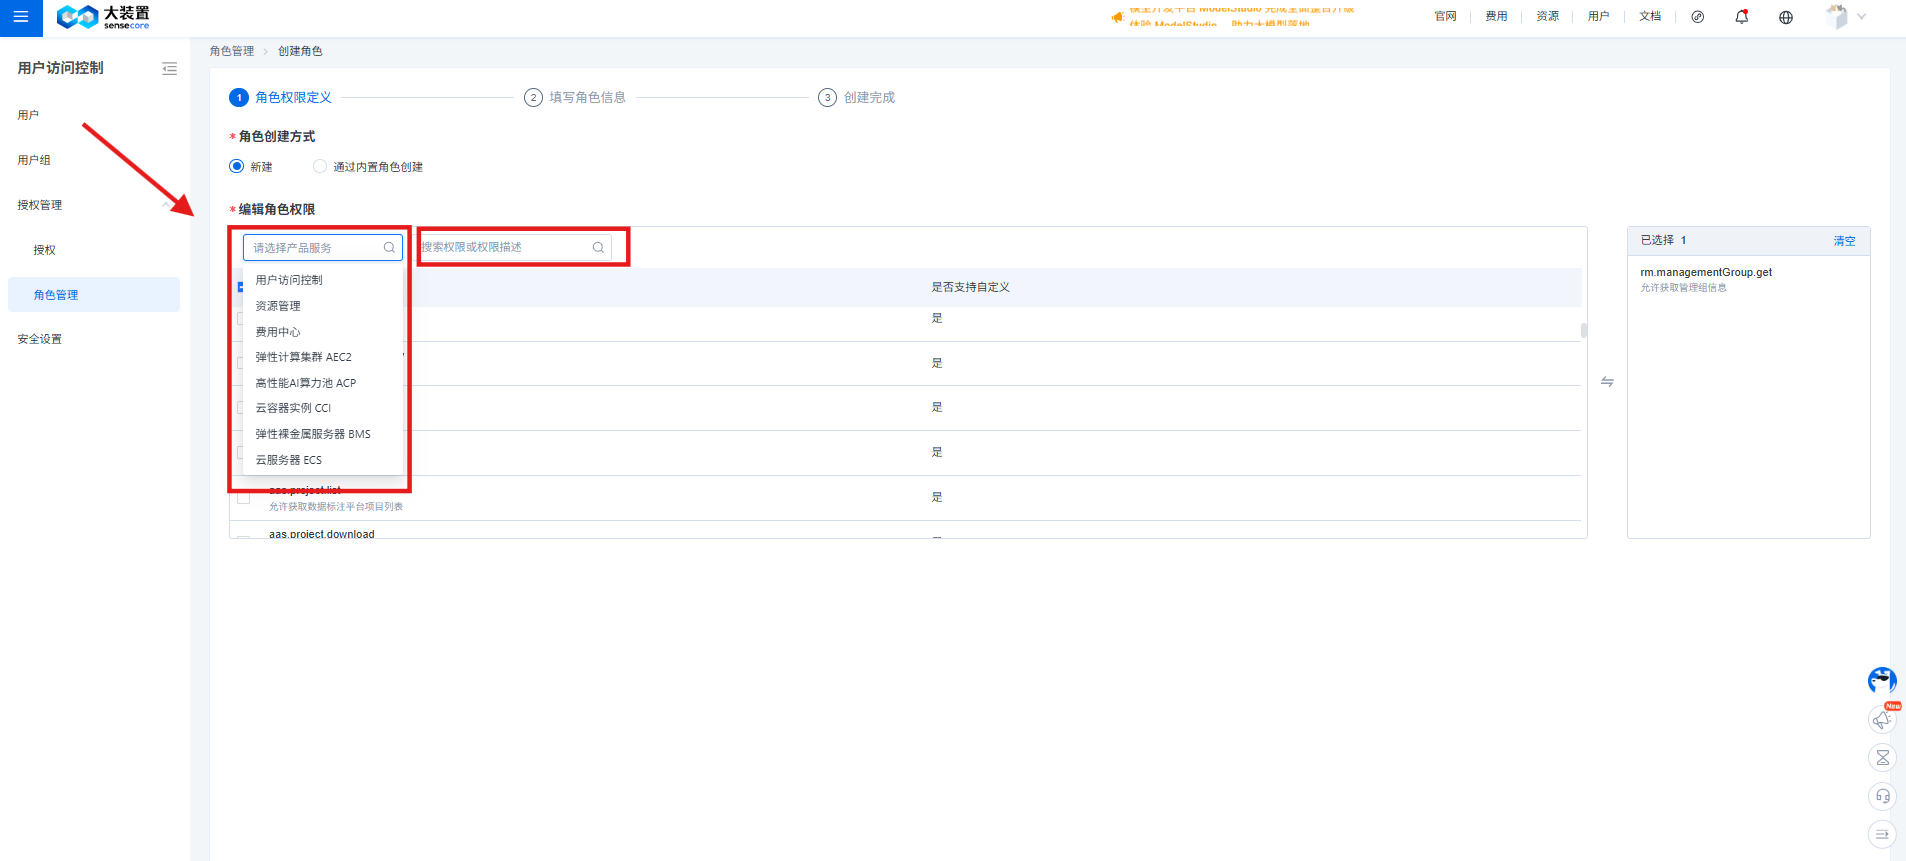Choose 云容器实例 CCI option
The image size is (1906, 861).
click(x=322, y=408)
